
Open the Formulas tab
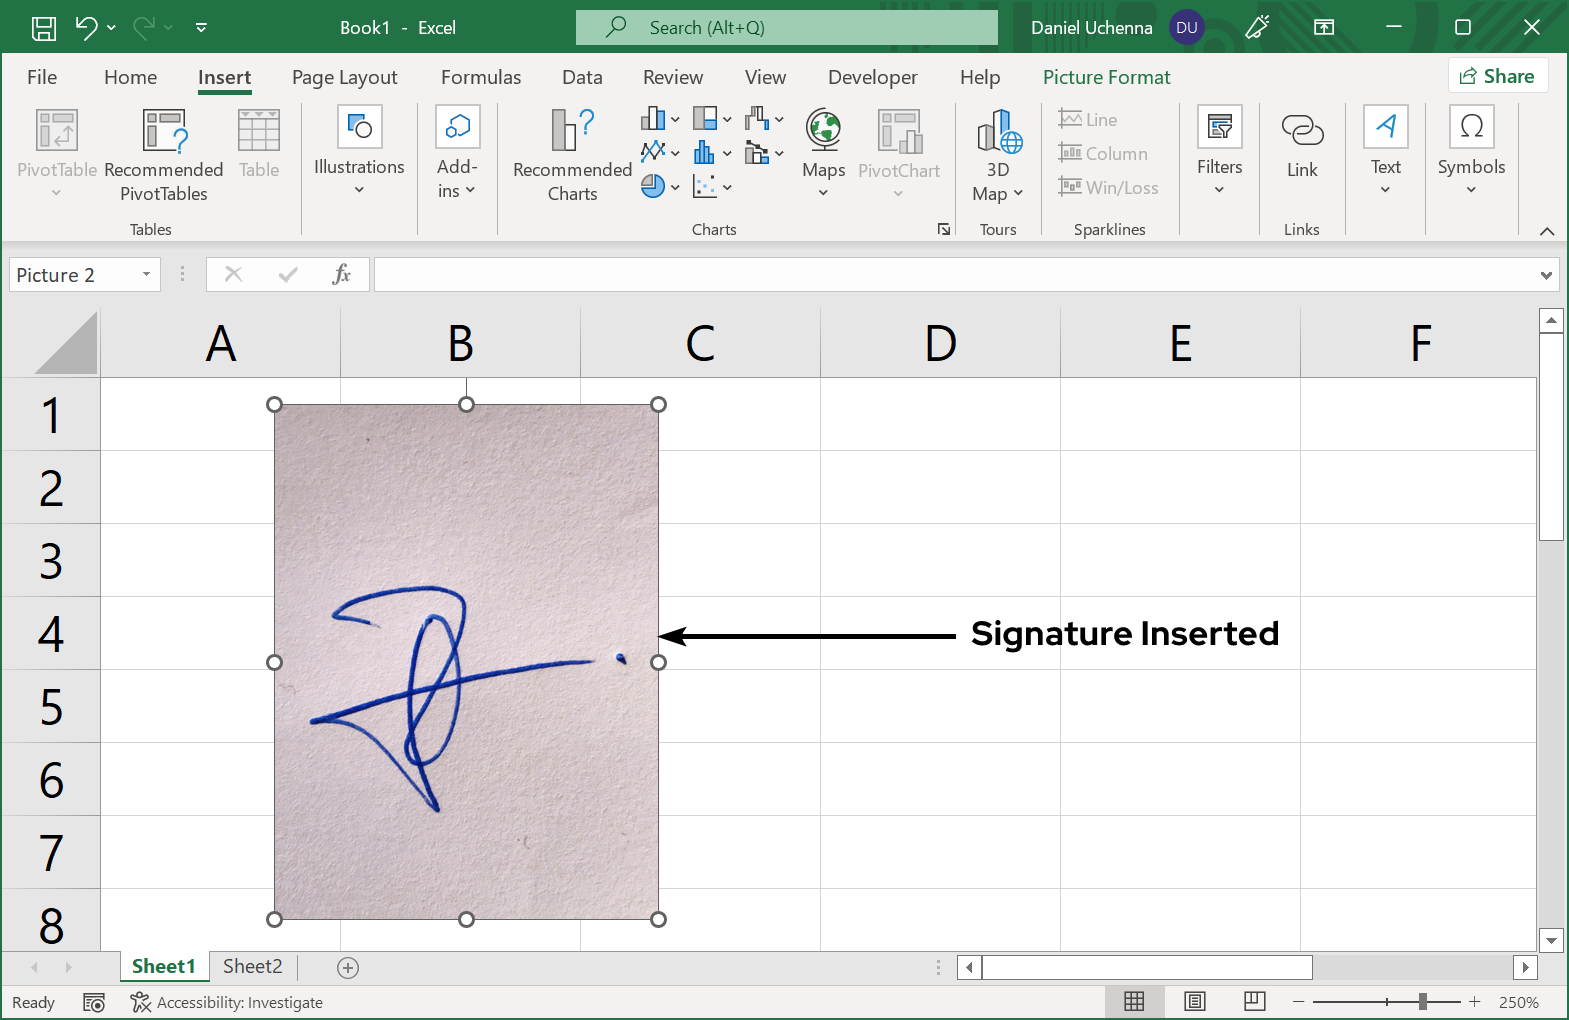(x=481, y=77)
